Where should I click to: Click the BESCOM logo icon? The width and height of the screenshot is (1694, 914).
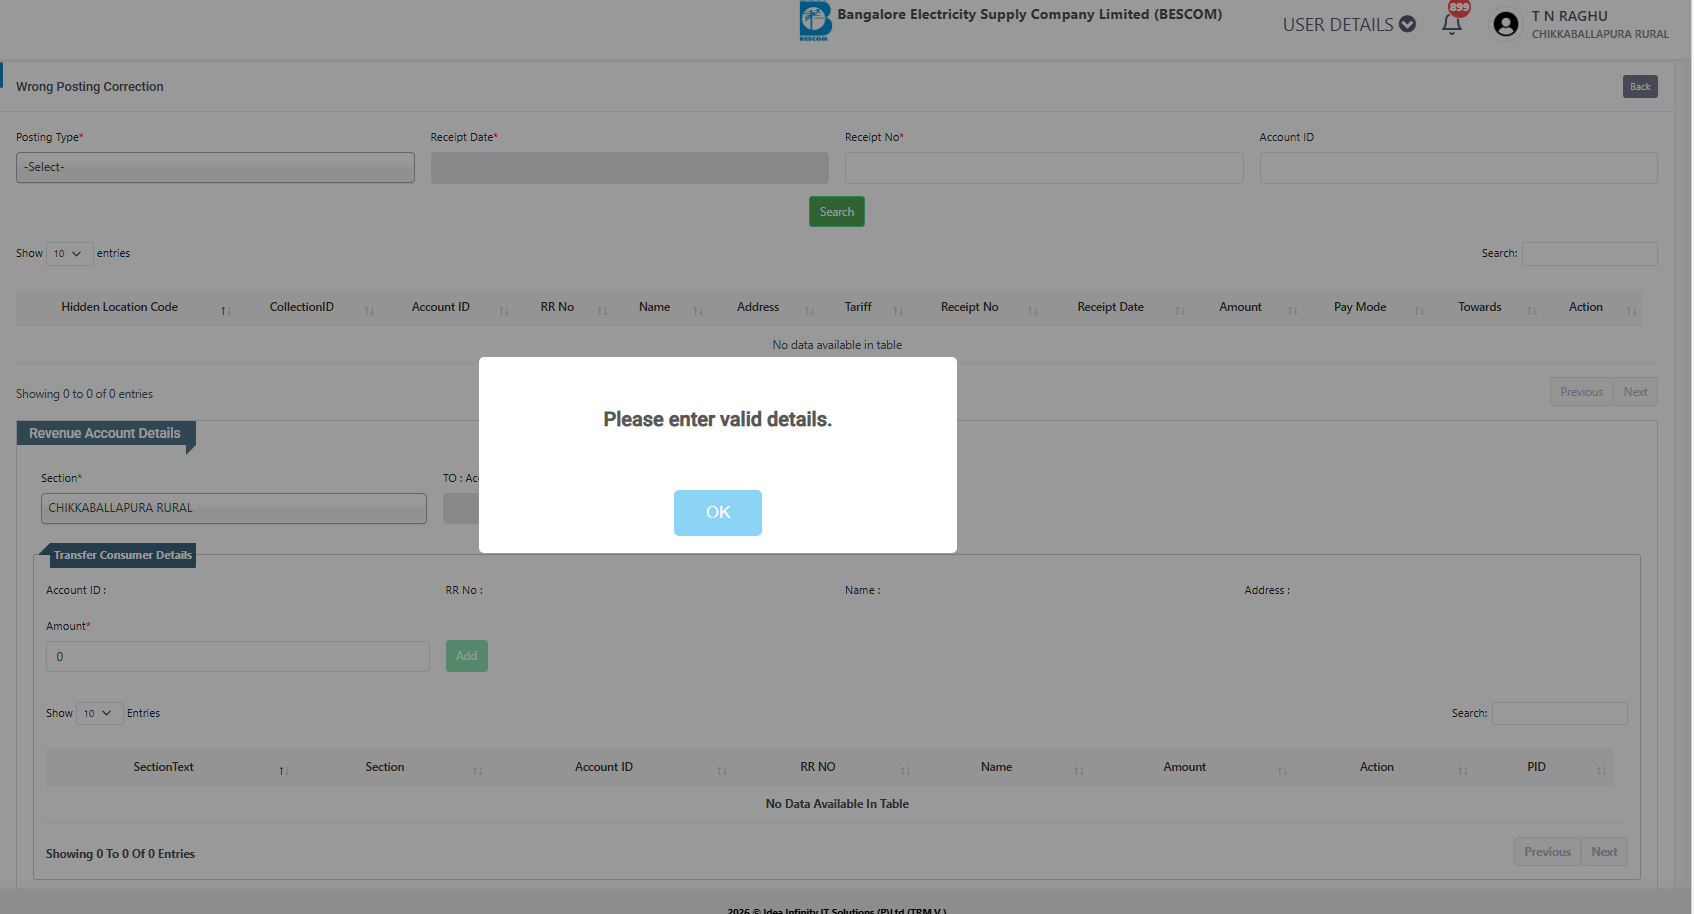coord(815,21)
